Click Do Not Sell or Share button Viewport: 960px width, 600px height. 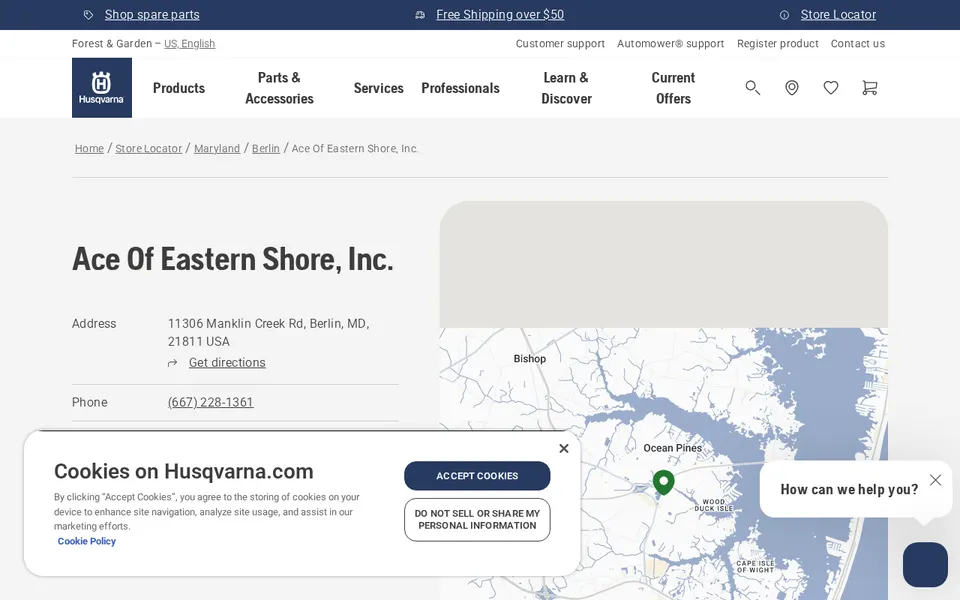click(477, 520)
